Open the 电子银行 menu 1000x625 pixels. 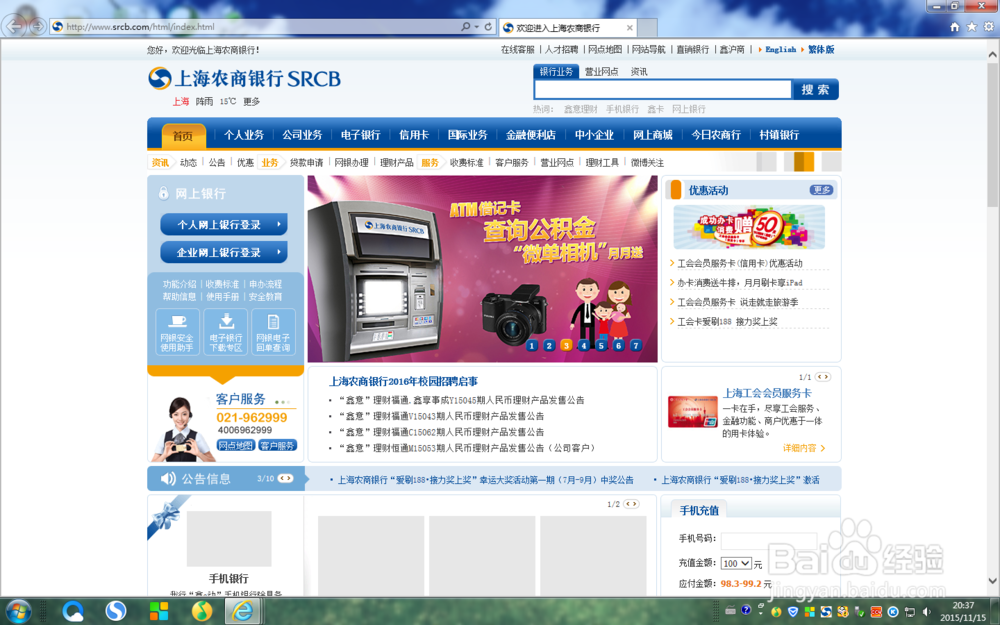360,135
